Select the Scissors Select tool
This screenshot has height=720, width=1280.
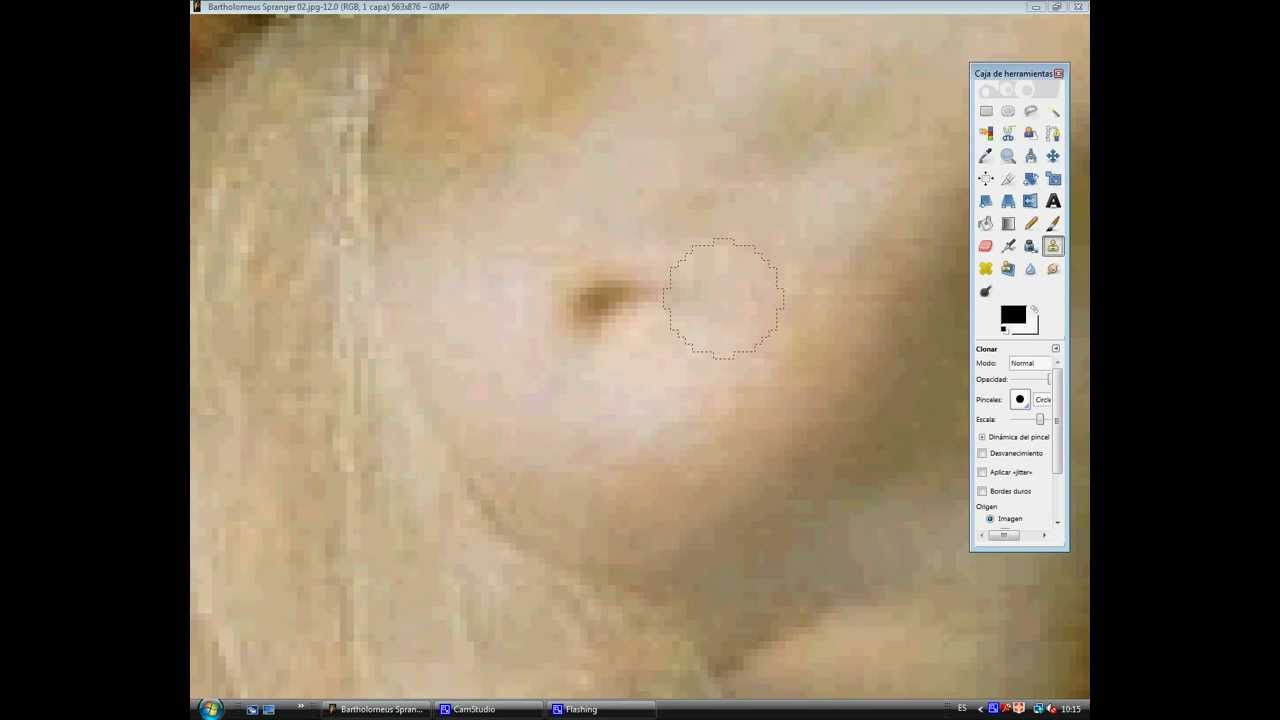coord(1008,133)
